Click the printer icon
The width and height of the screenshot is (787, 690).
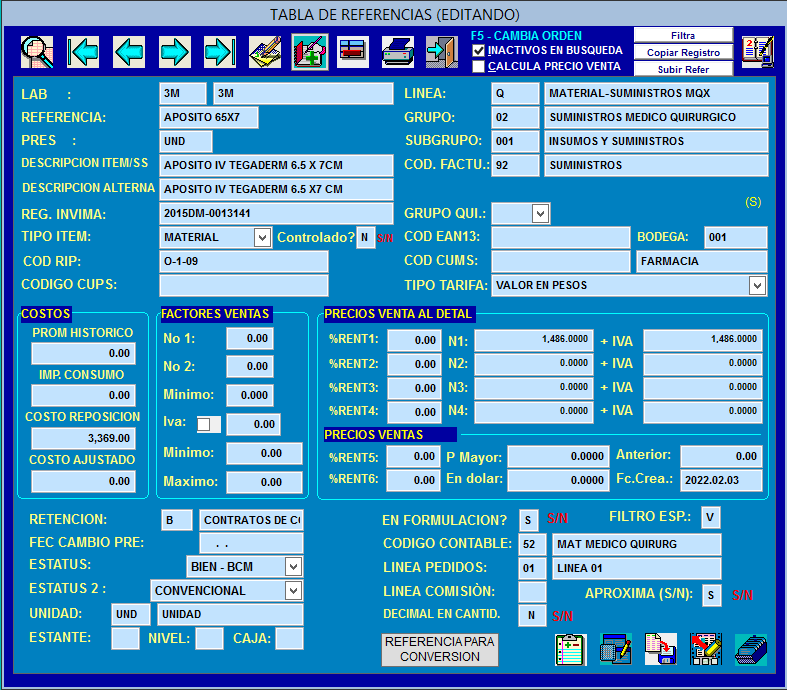pyautogui.click(x=398, y=52)
